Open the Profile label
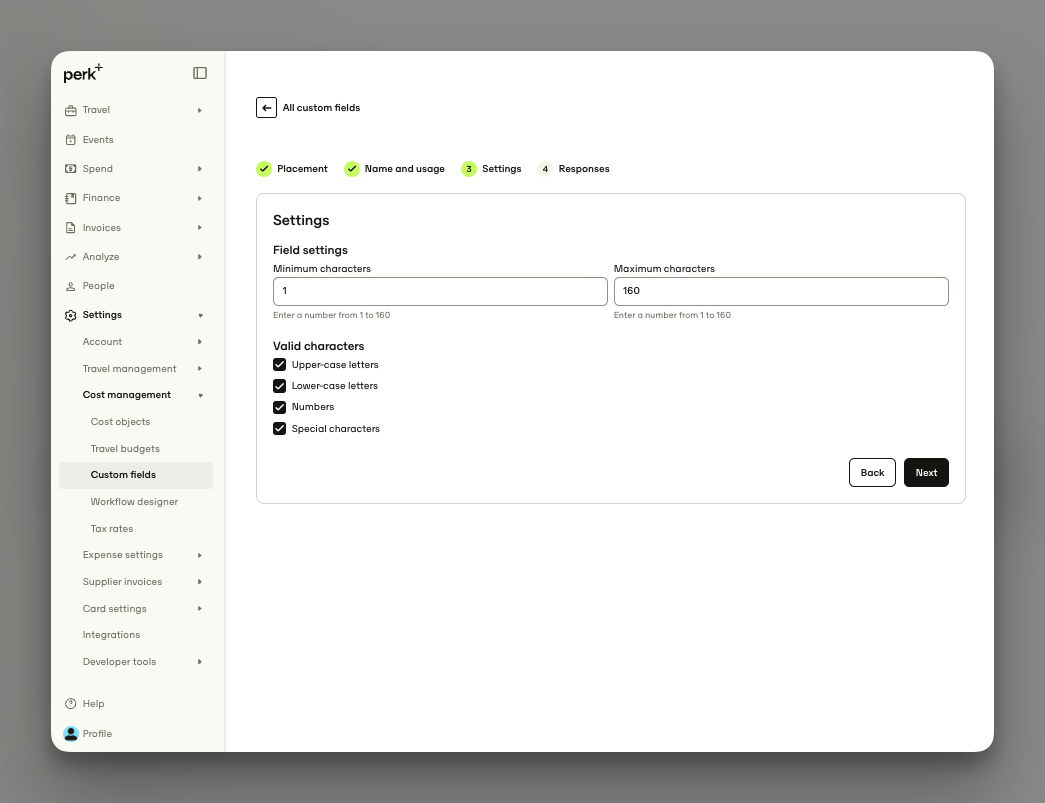 click(97, 734)
